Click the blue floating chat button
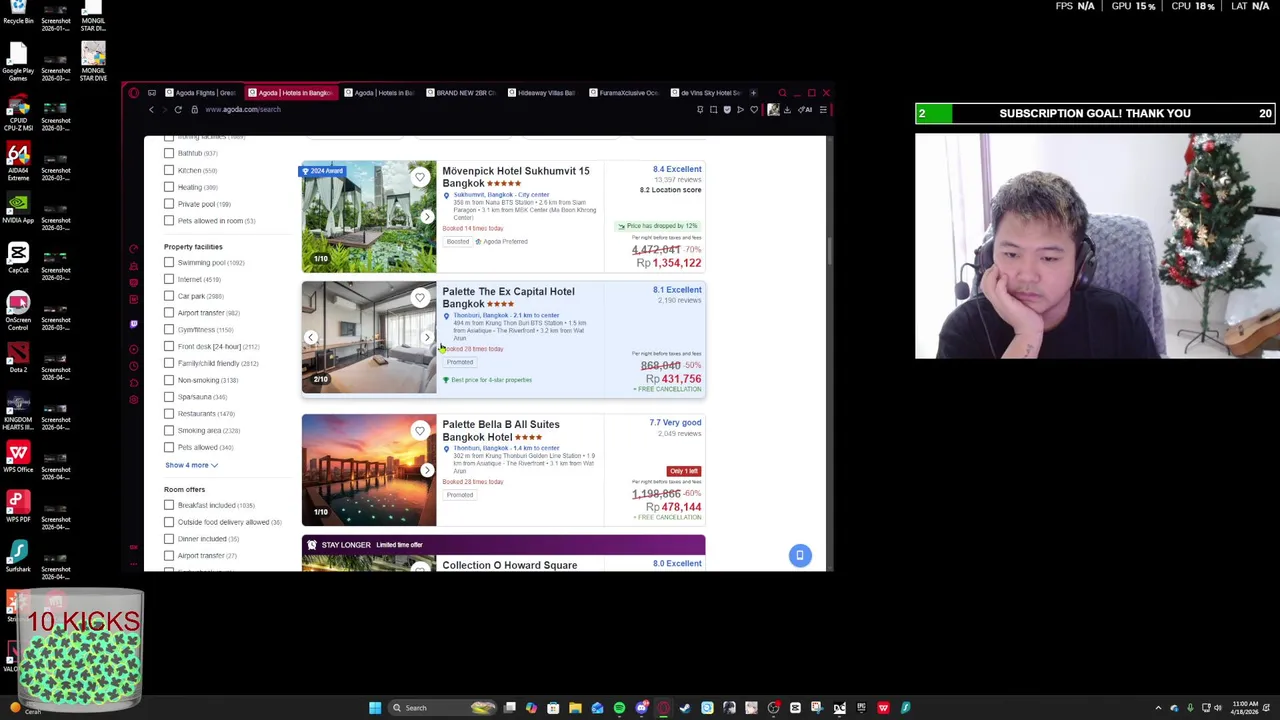The width and height of the screenshot is (1280, 720). click(800, 555)
